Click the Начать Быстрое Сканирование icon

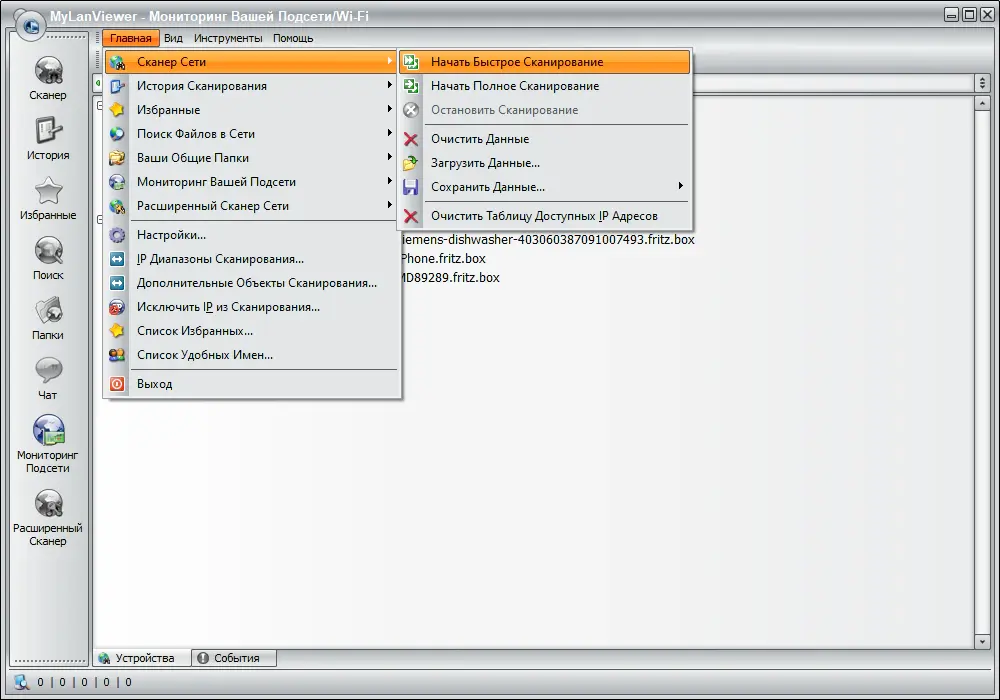click(411, 62)
